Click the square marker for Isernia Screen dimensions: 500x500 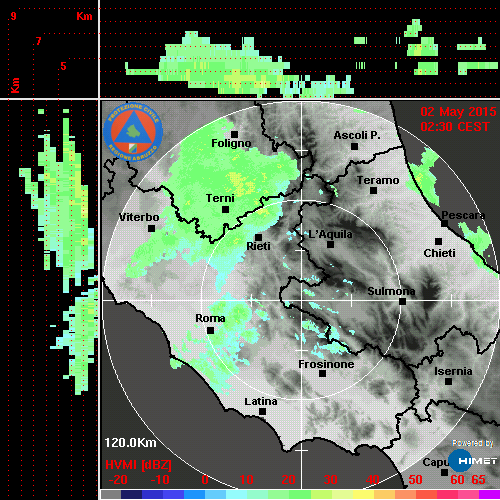click(x=449, y=381)
